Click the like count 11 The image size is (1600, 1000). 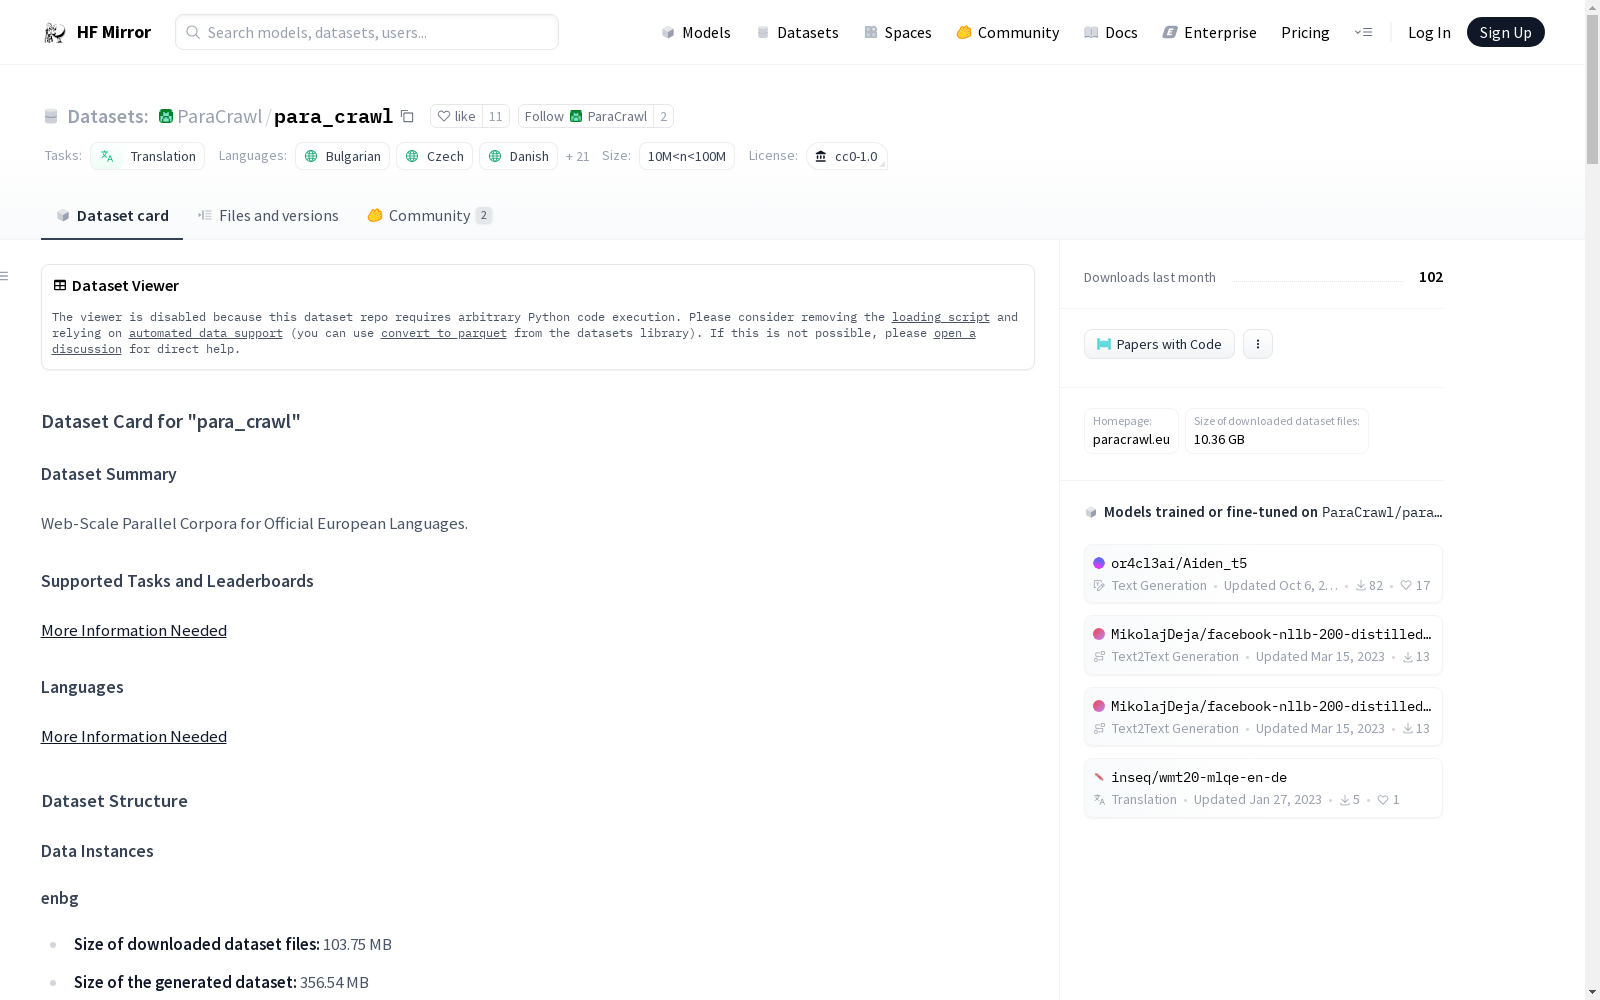pos(495,116)
